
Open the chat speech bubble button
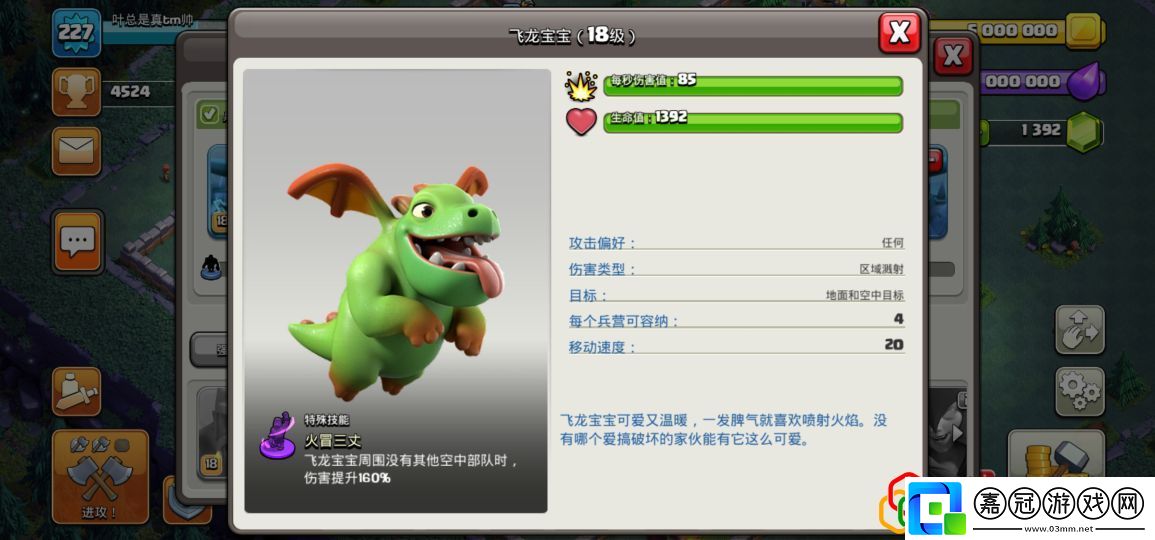tap(77, 242)
